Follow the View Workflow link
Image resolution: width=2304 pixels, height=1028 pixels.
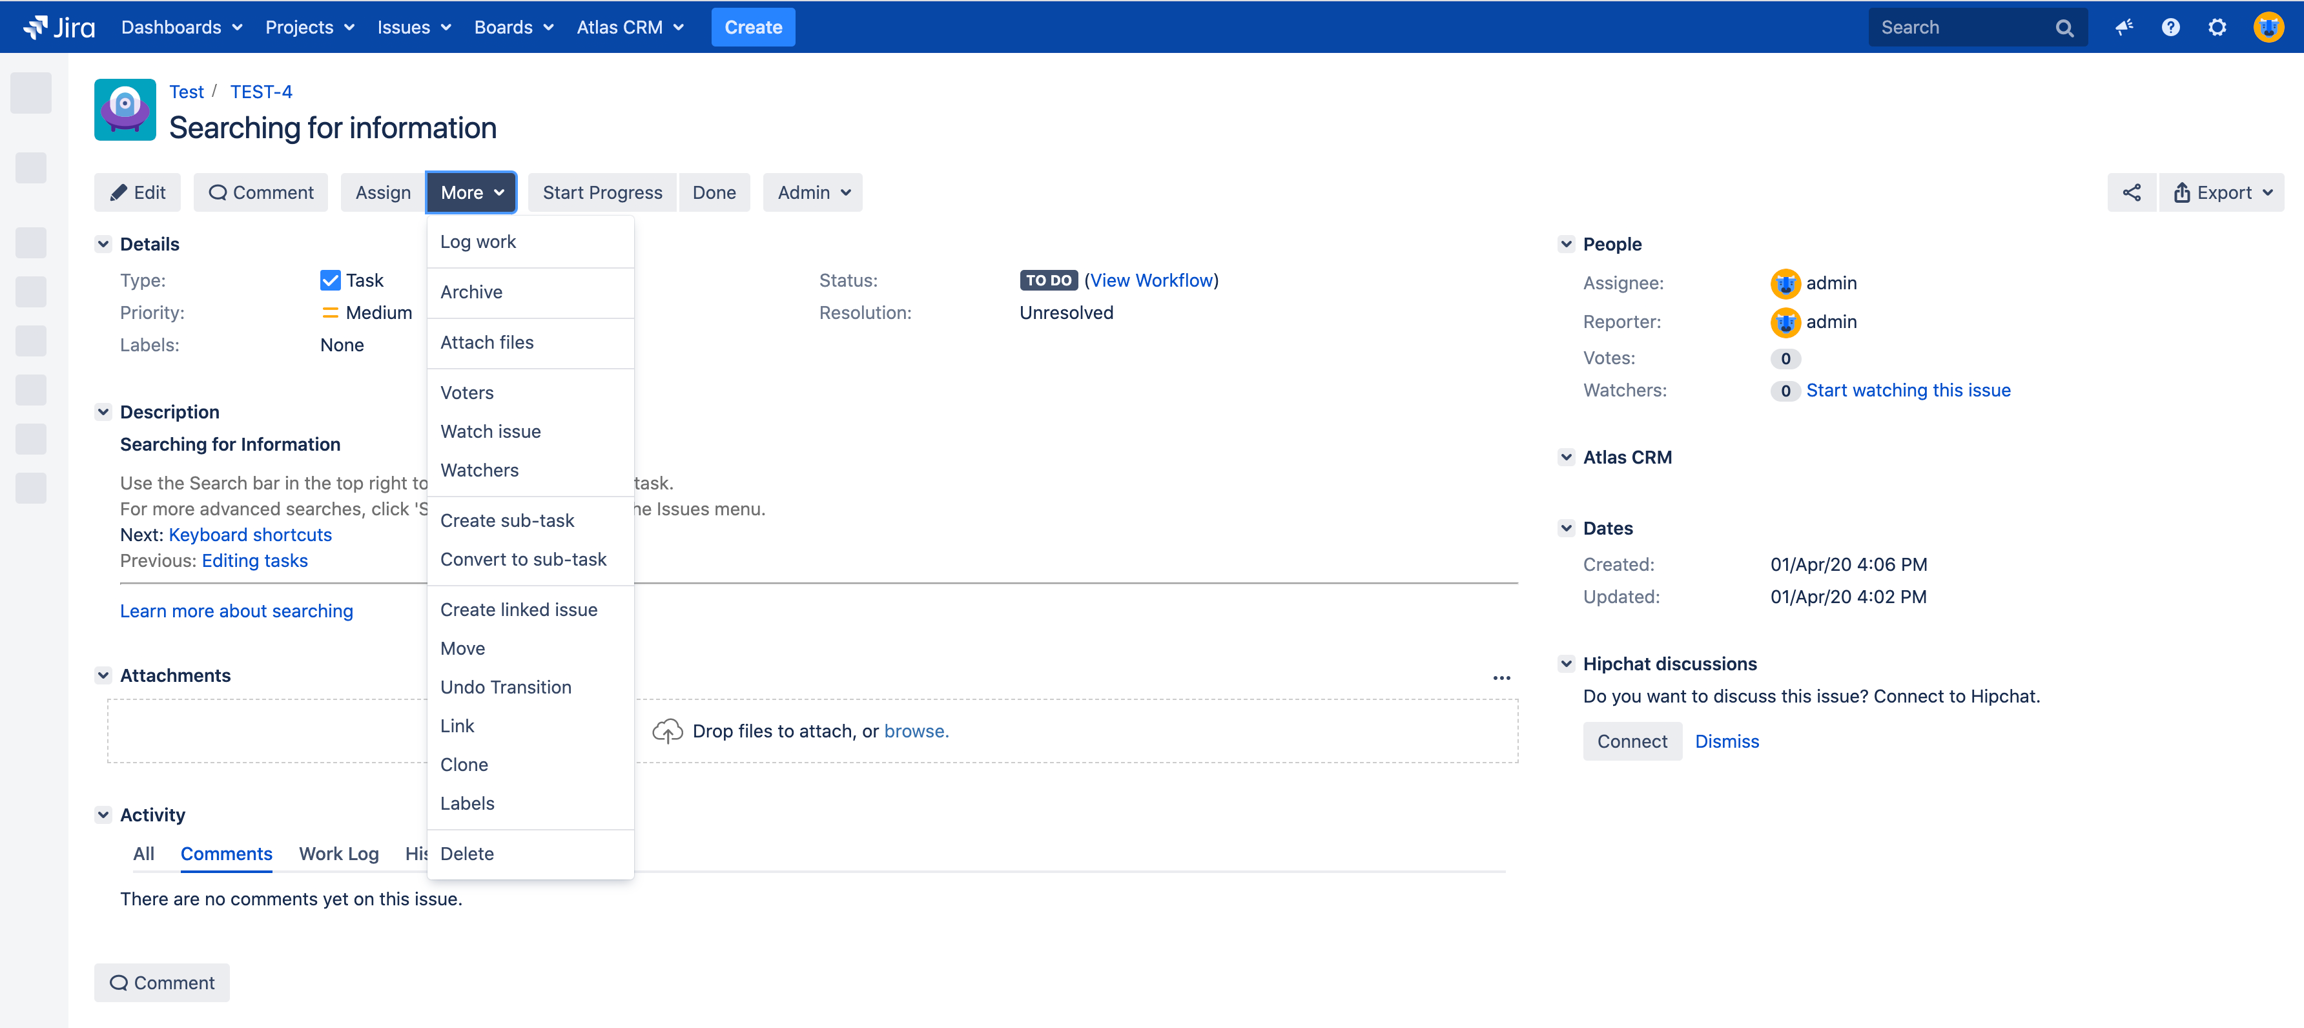pos(1151,281)
